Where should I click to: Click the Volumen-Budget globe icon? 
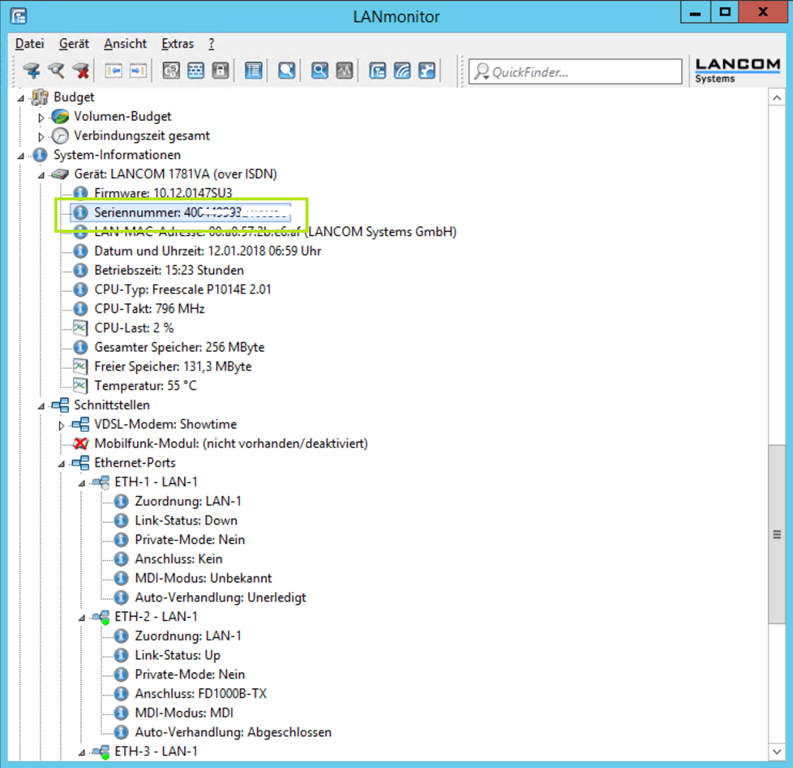coord(61,117)
